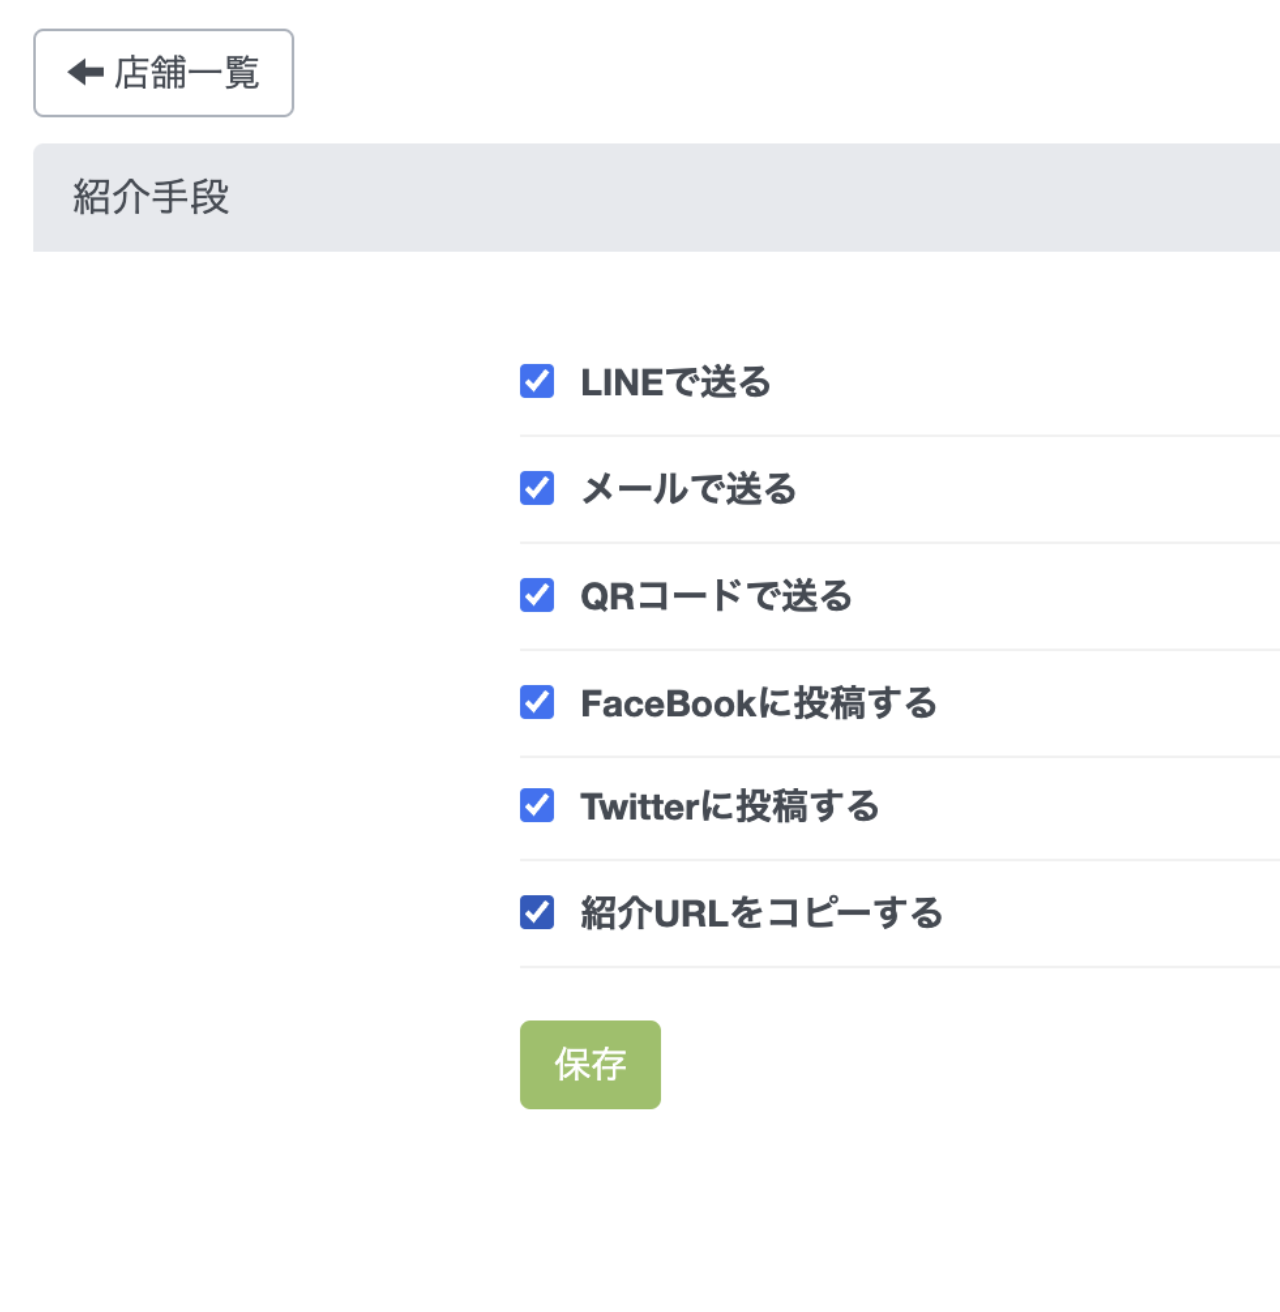Image resolution: width=1280 pixels, height=1312 pixels.
Task: Disable the QRコードで送る checkbox
Action: (537, 595)
